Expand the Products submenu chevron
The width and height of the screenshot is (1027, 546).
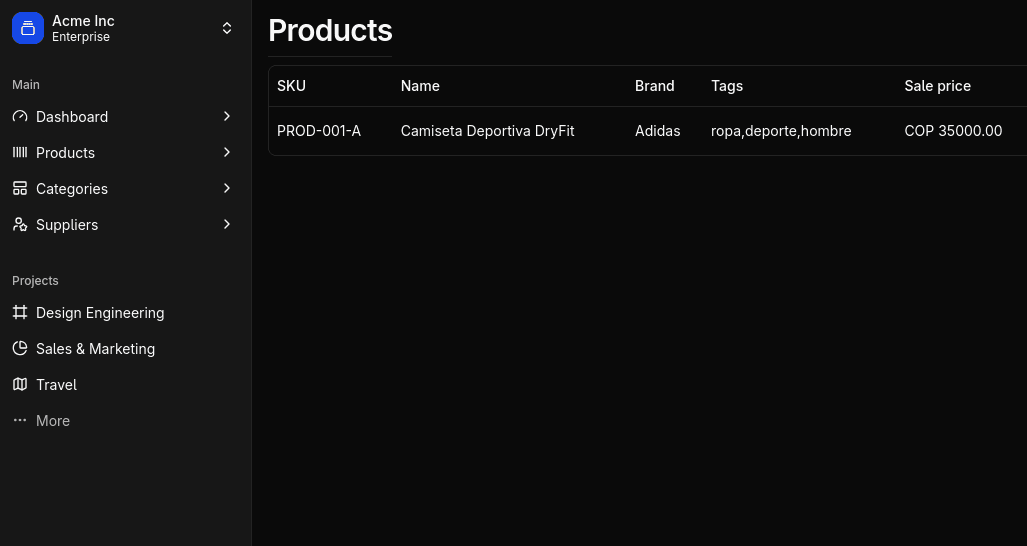(x=227, y=153)
